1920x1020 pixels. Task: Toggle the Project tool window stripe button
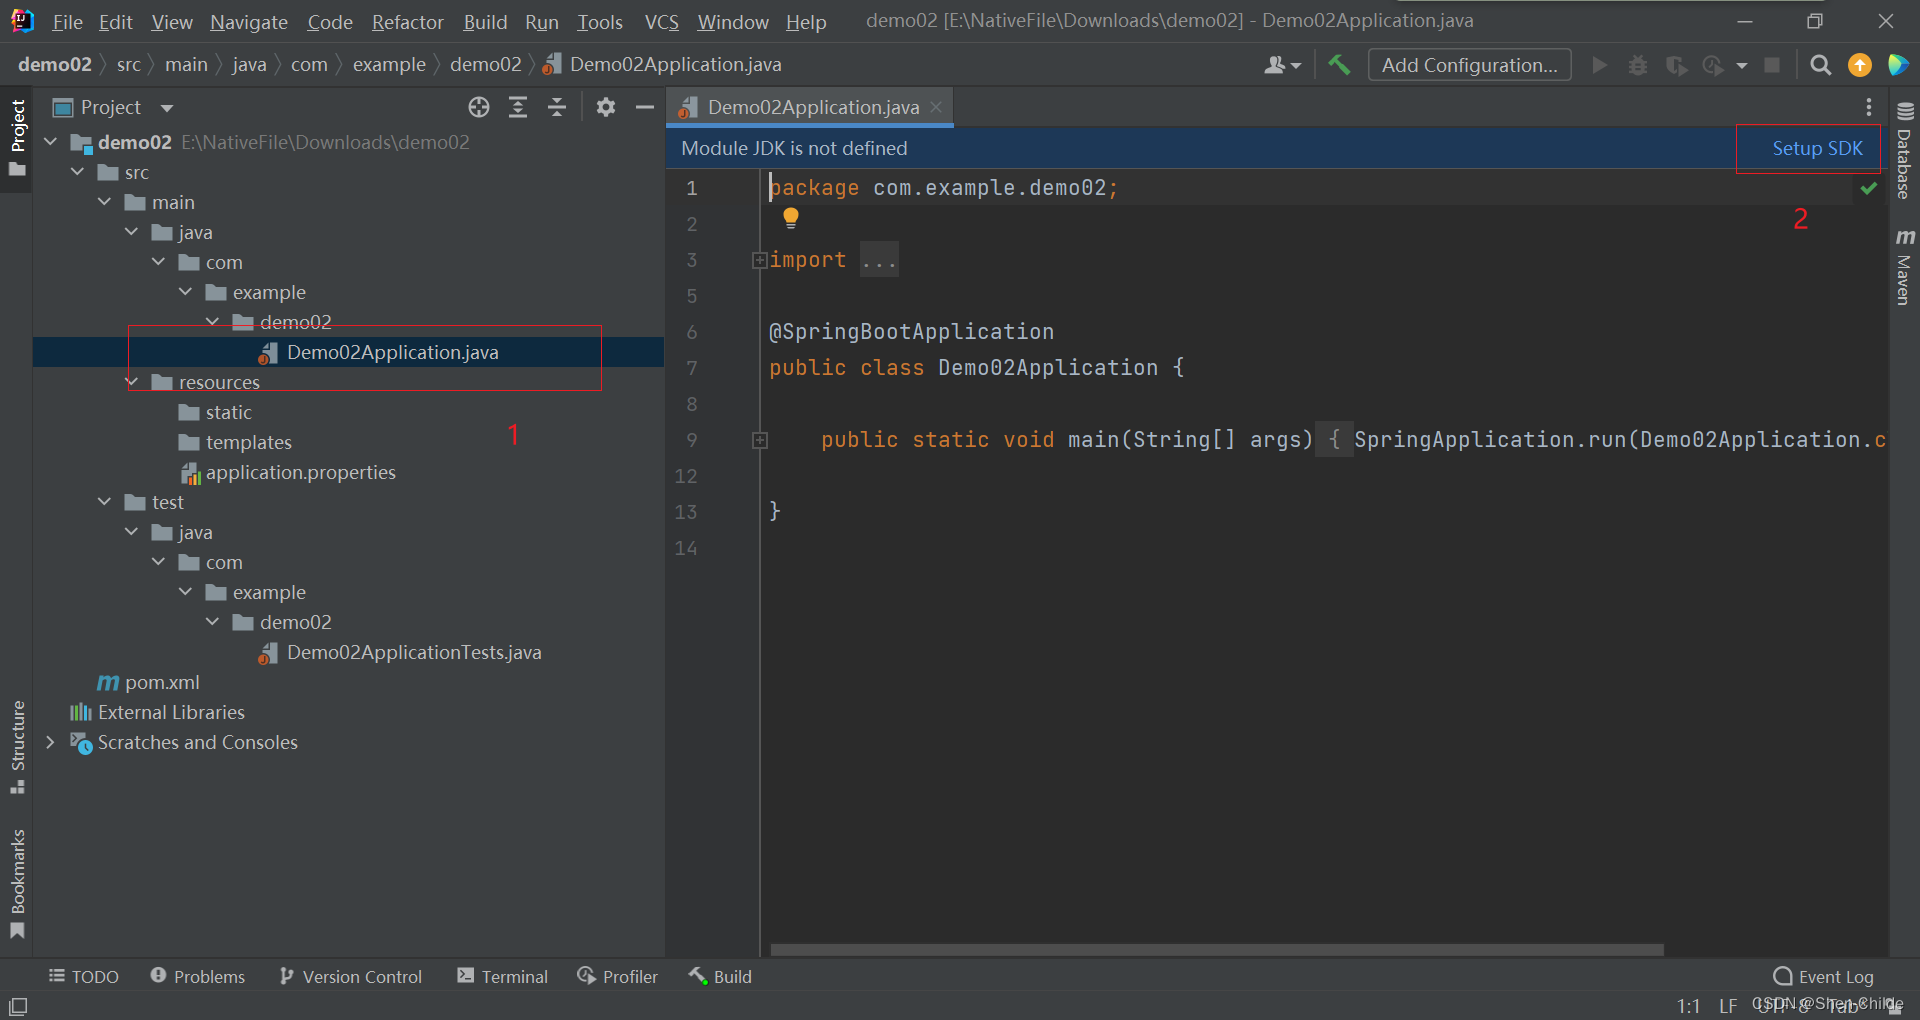[17, 138]
